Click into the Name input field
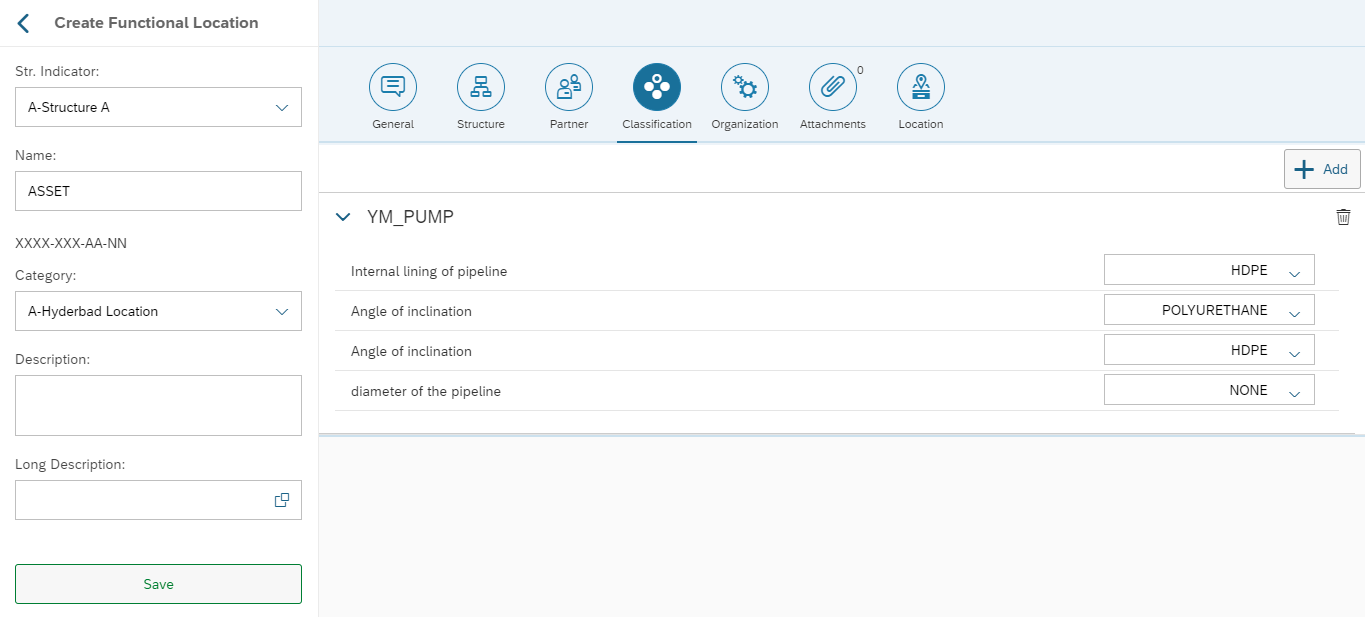The image size is (1365, 617). click(x=158, y=191)
